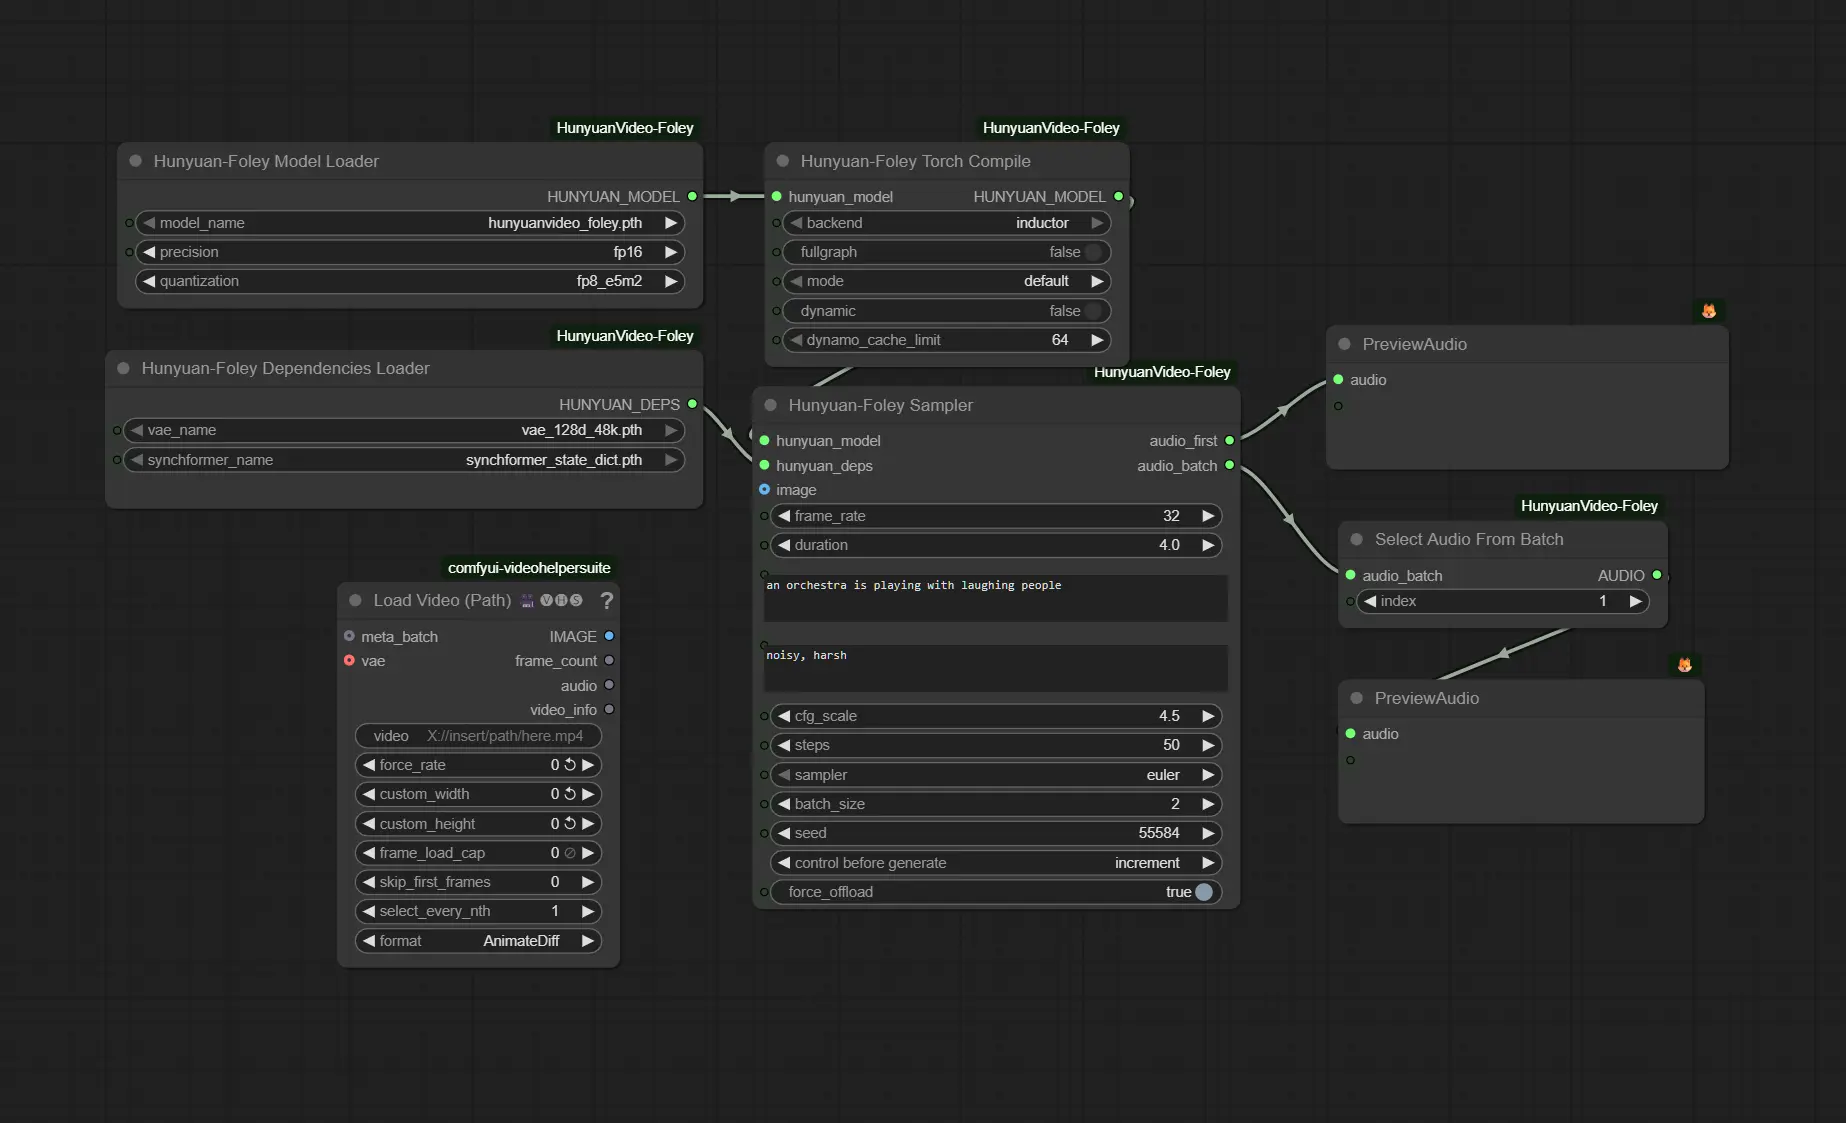
Task: Collapse the Select Audio From Batch node via its header dot
Action: pos(1356,539)
